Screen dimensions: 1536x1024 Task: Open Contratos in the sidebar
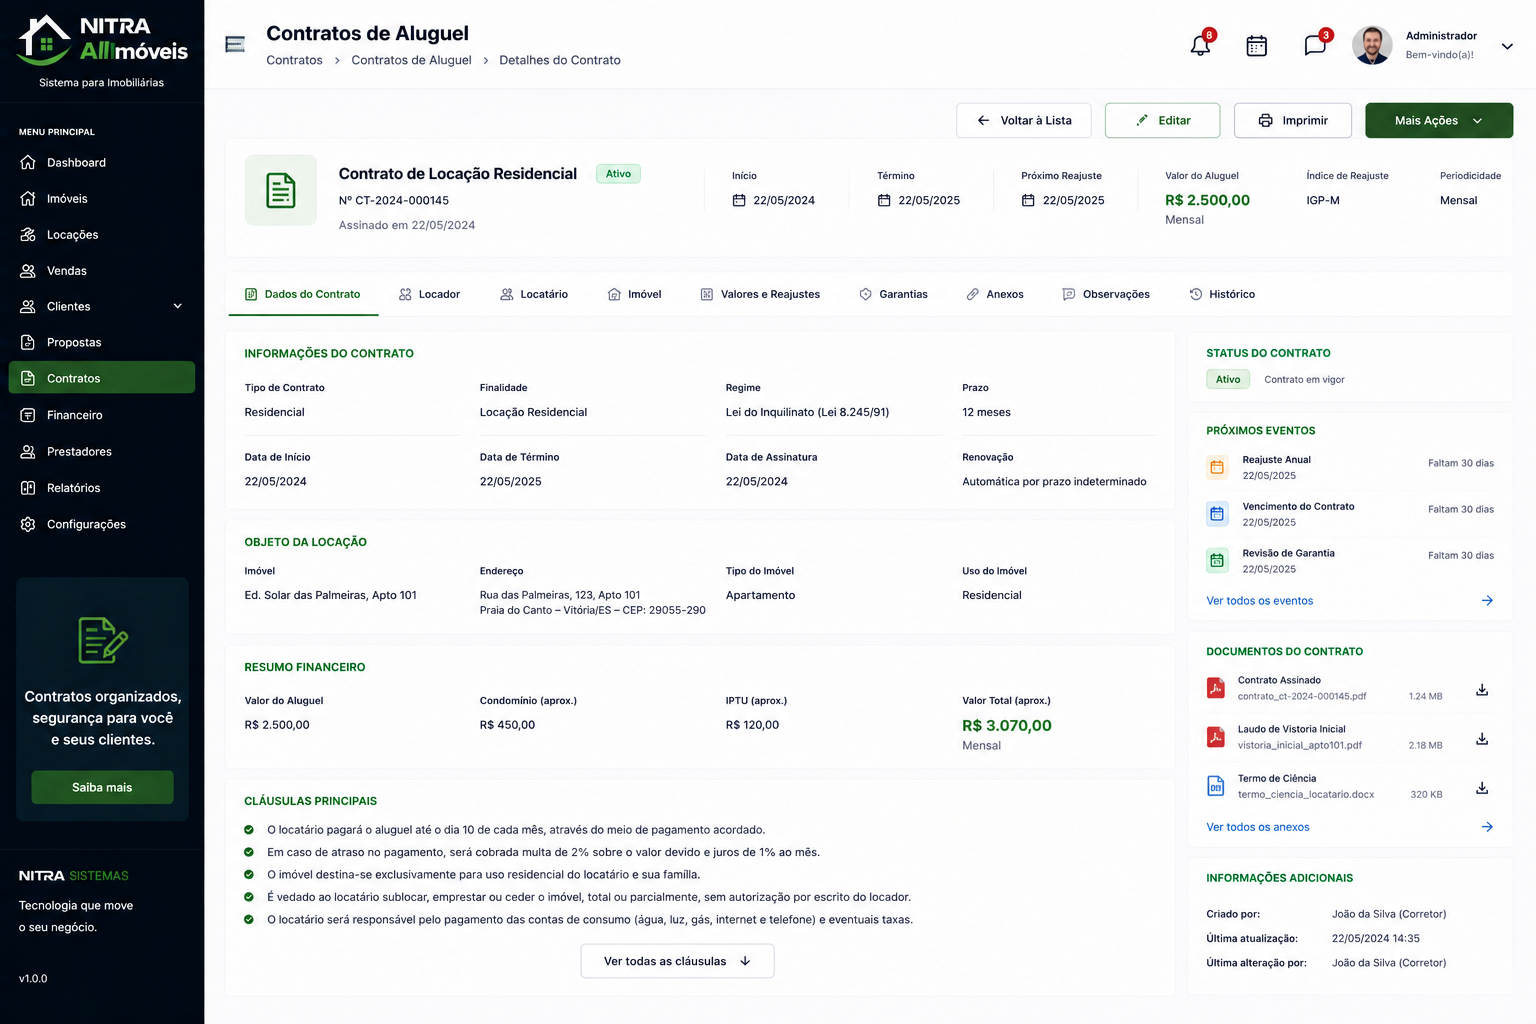click(102, 378)
